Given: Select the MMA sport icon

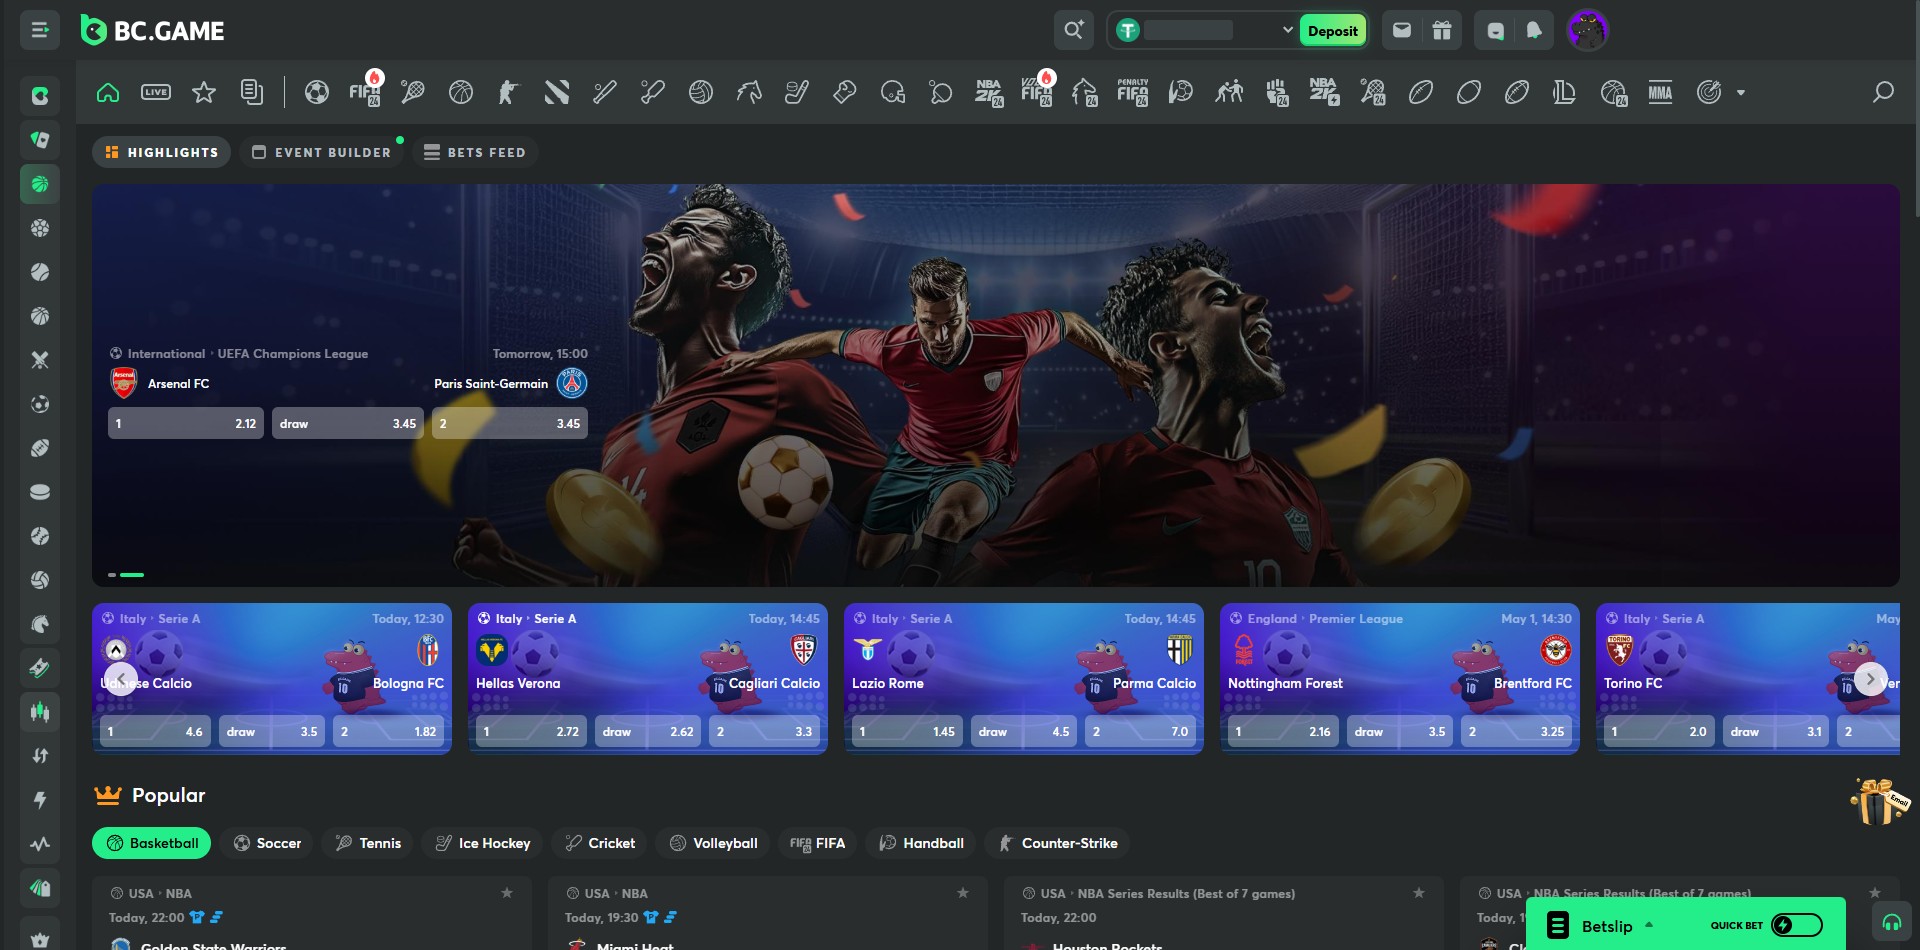Looking at the screenshot, I should coord(1661,93).
